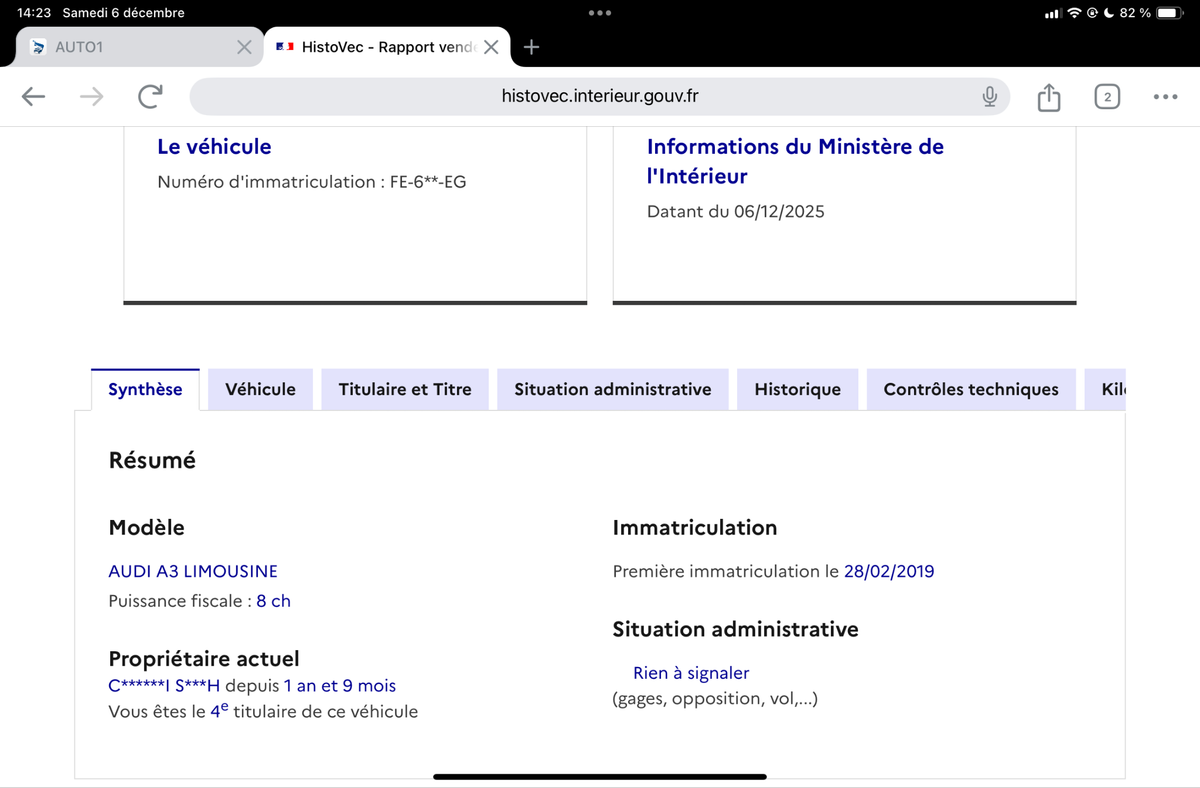Viewport: 1200px width, 788px height.
Task: Tap the address bar URL field
Action: click(x=600, y=96)
